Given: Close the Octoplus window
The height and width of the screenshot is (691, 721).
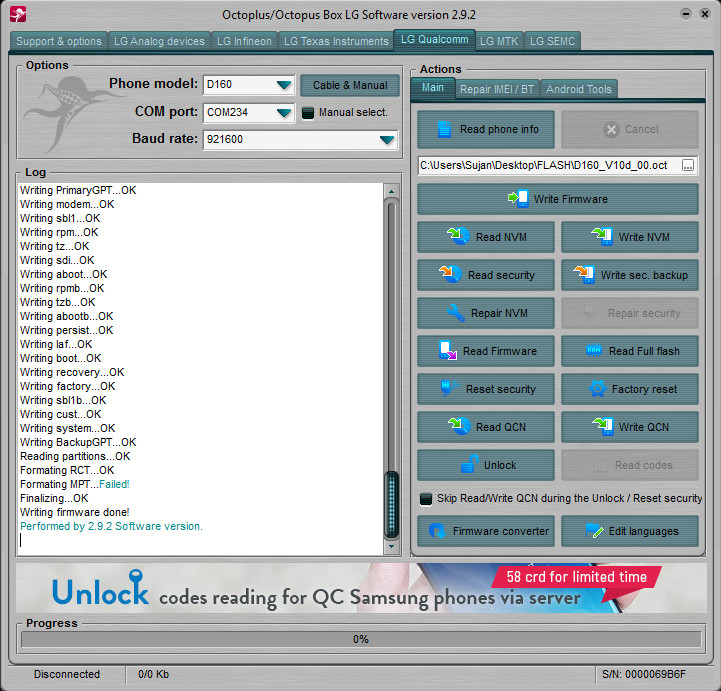Looking at the screenshot, I should click(x=704, y=14).
